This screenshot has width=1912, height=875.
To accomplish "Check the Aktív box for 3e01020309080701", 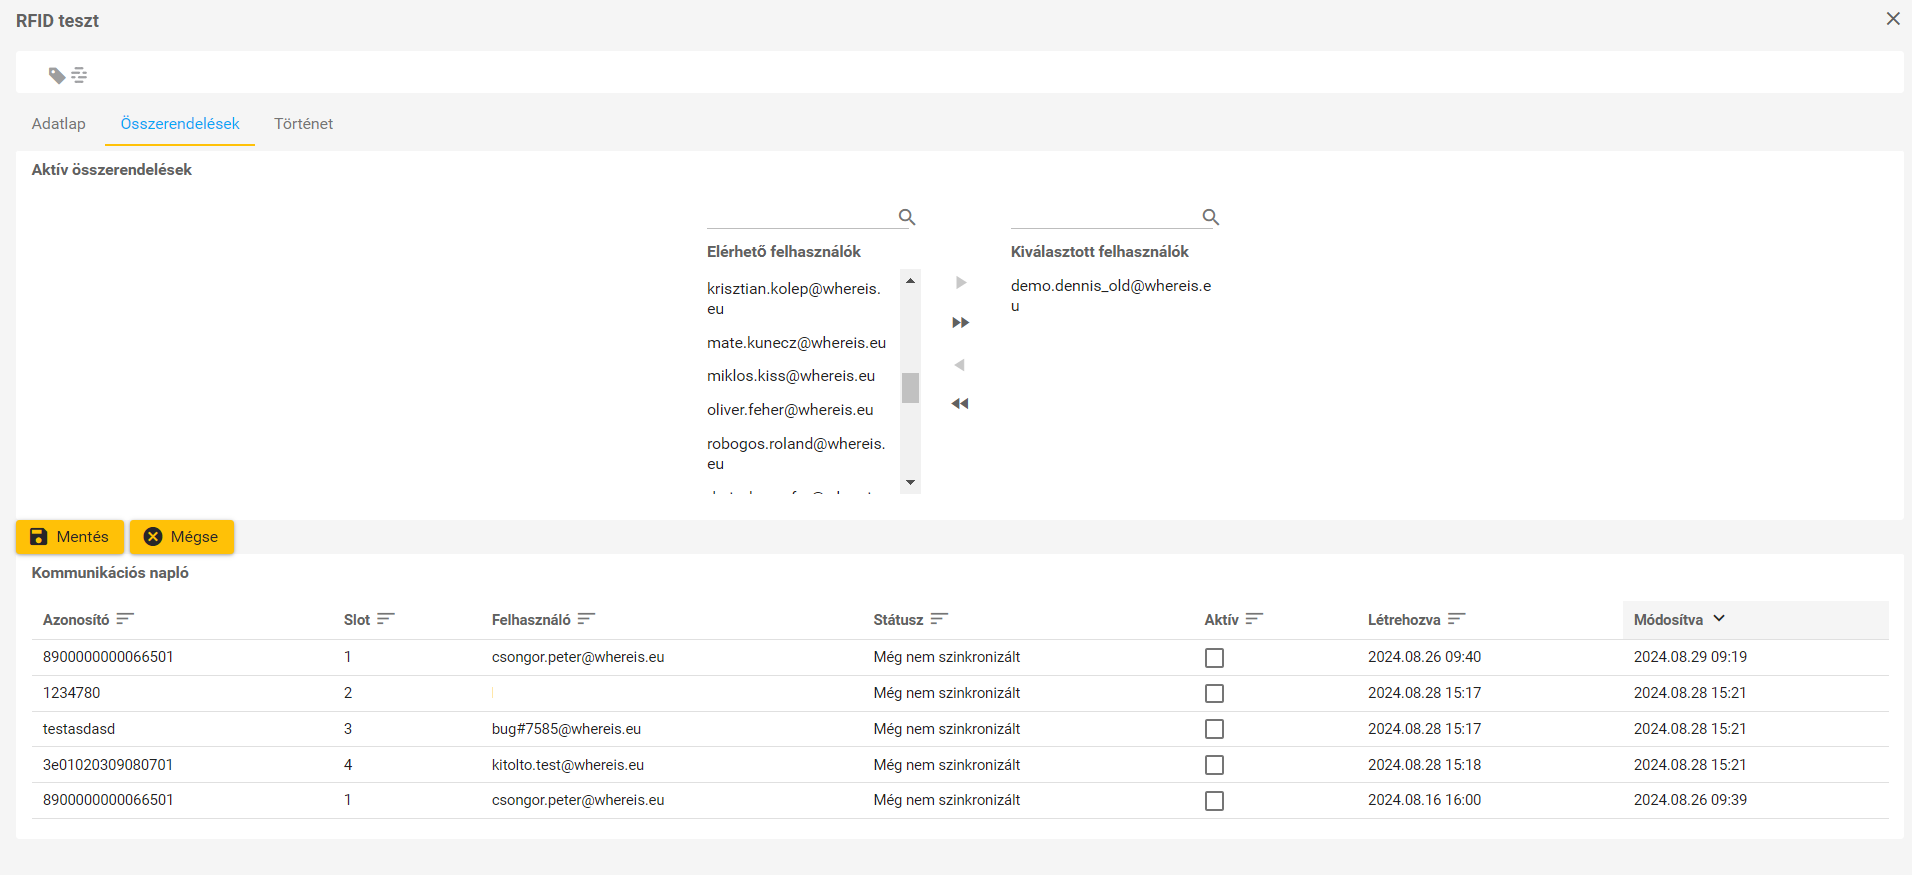I will coord(1214,765).
